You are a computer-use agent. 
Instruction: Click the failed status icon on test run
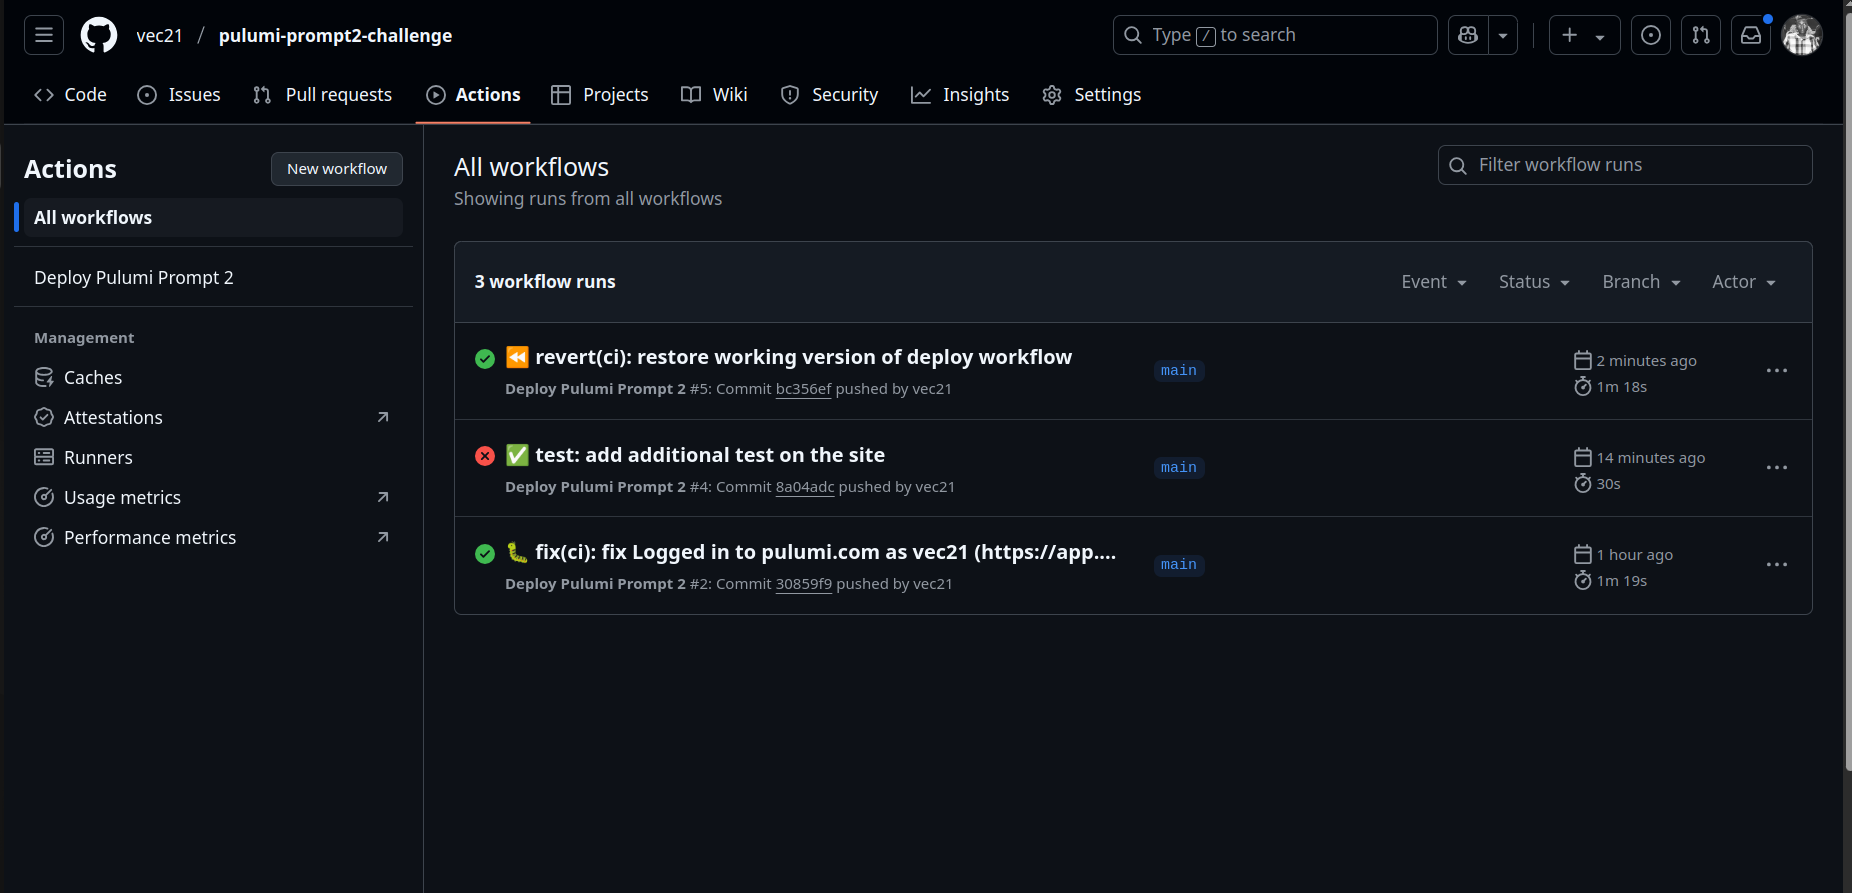[485, 456]
